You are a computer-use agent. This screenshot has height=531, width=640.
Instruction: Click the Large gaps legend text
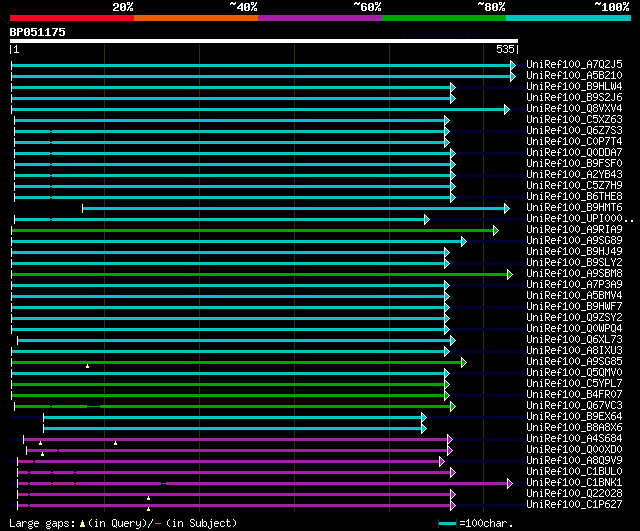click(x=123, y=523)
